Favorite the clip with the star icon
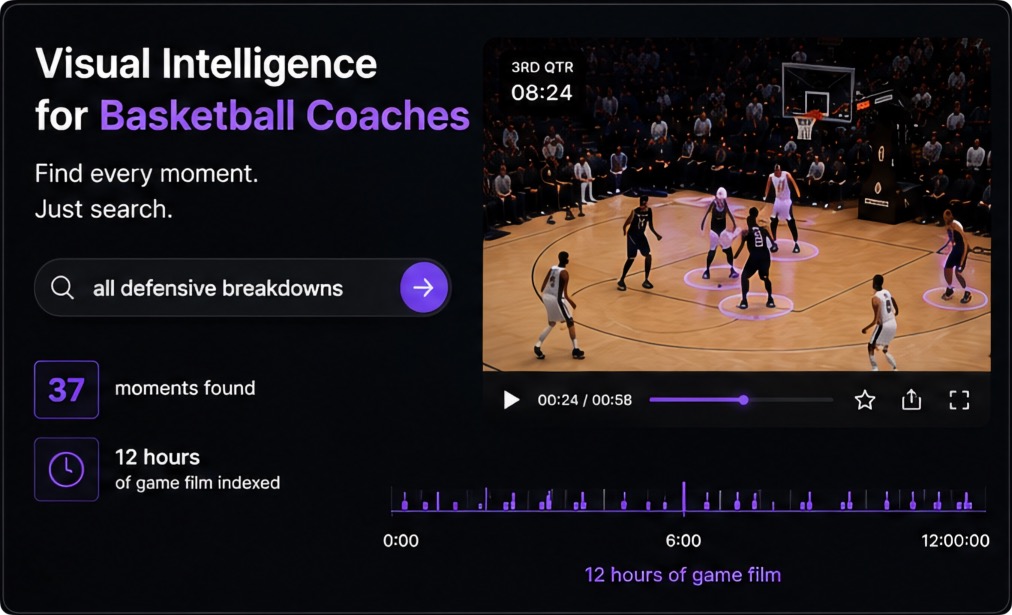Screen dimensions: 1012x615 tap(865, 400)
